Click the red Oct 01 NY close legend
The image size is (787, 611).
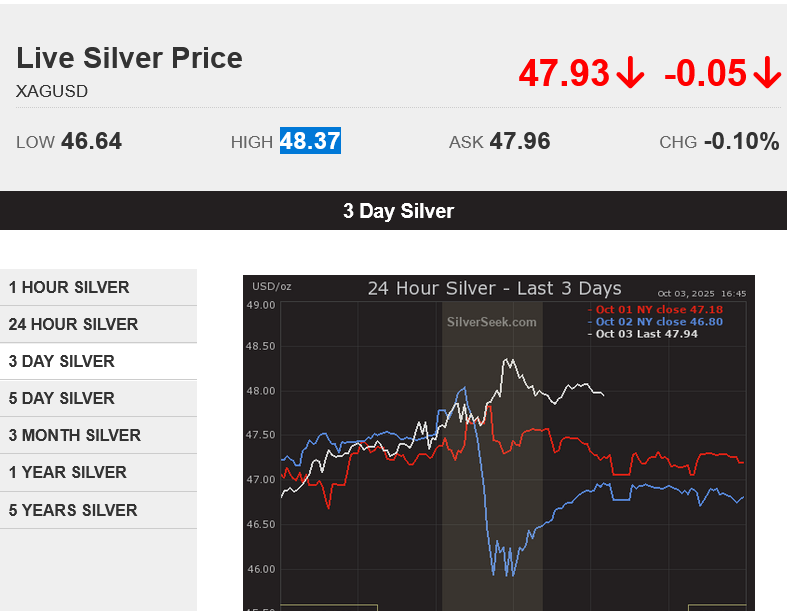(655, 310)
